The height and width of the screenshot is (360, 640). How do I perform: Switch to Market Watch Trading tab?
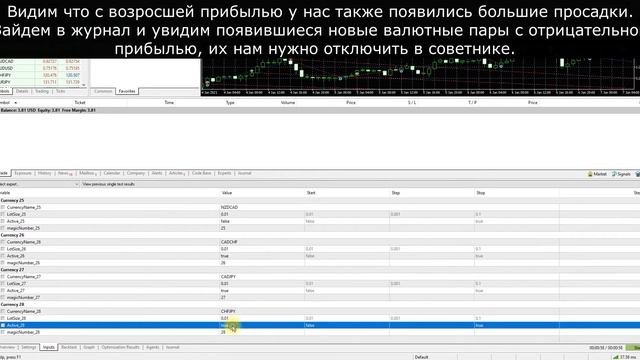coord(42,91)
